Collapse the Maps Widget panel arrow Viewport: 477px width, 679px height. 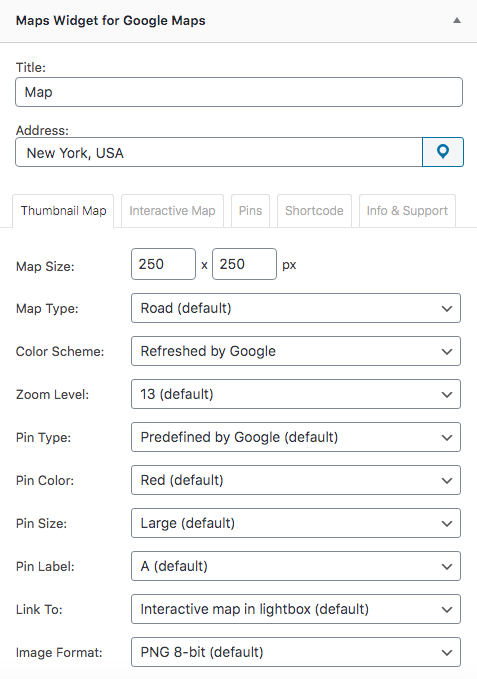pos(457,20)
